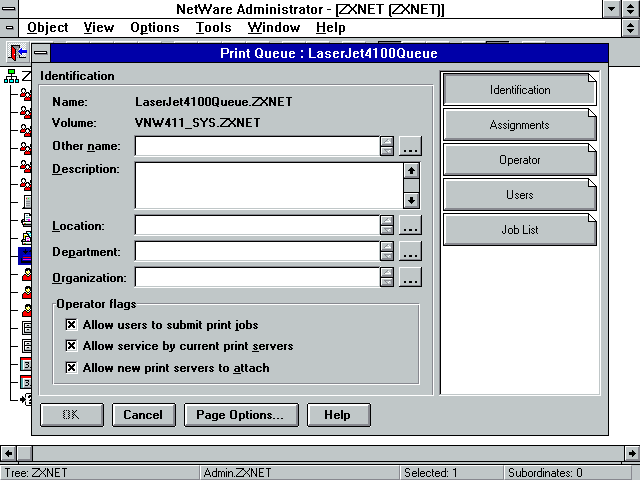
Task: Click the Cancel button
Action: [x=144, y=415]
